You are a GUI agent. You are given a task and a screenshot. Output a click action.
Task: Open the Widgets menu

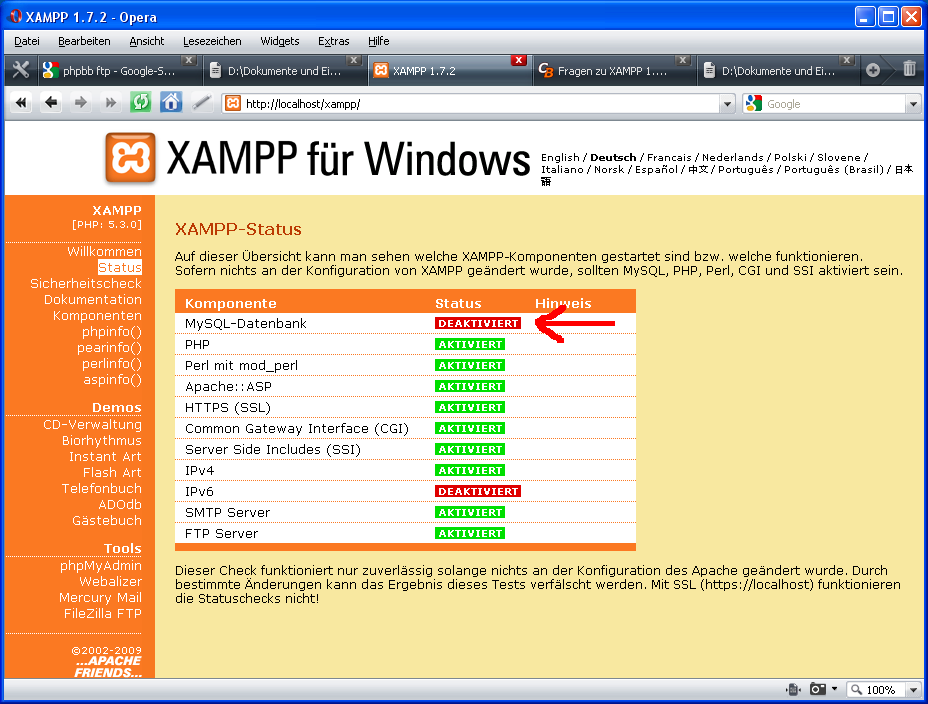coord(279,41)
